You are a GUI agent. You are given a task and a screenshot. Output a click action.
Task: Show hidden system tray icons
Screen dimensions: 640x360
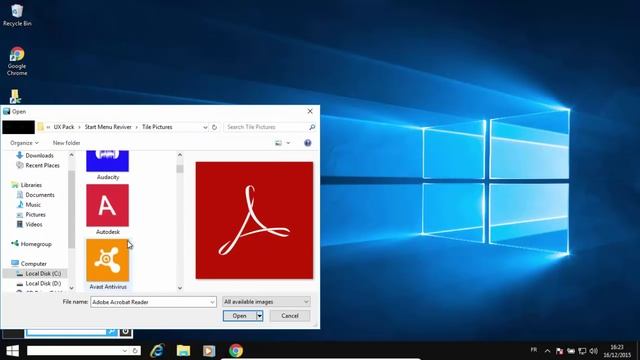tap(547, 351)
